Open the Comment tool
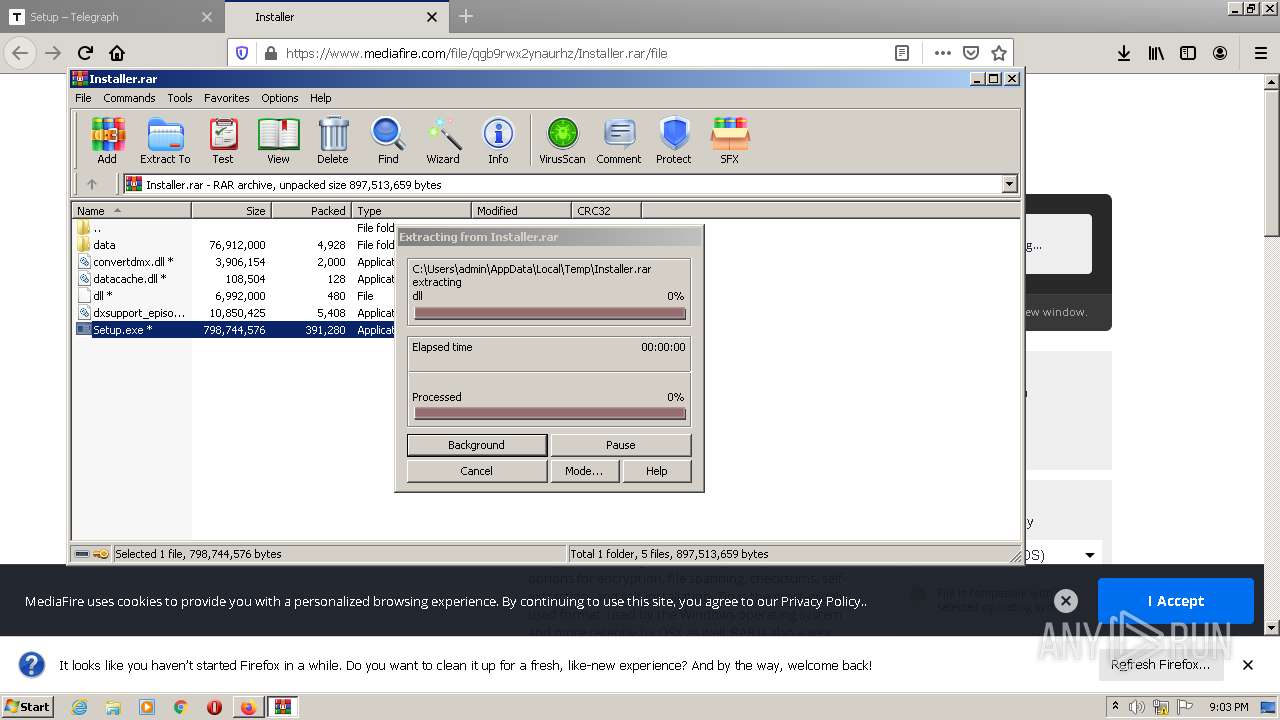 [x=619, y=140]
